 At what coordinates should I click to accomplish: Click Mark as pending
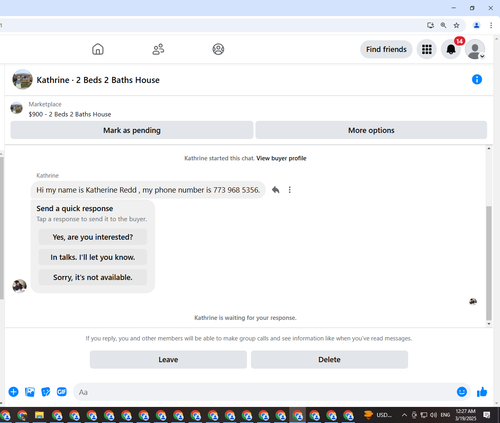[132, 130]
